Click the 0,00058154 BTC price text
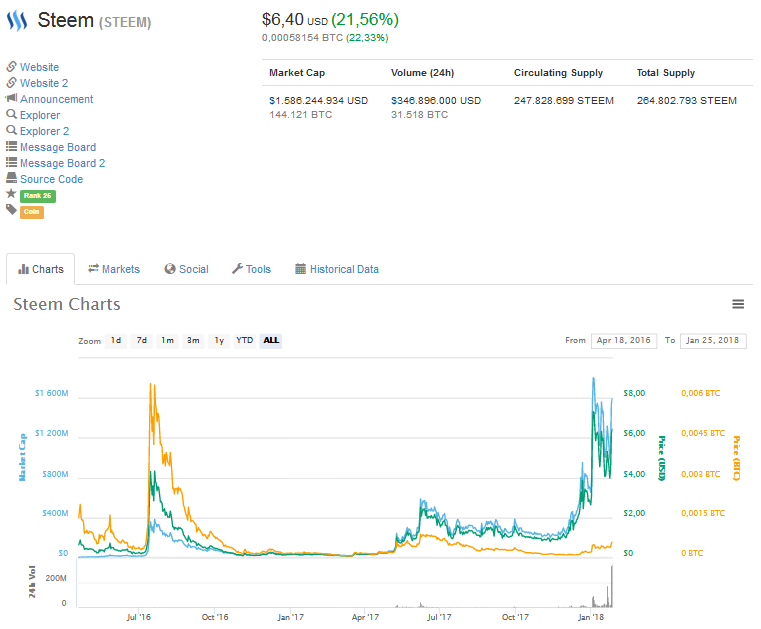The height and width of the screenshot is (629, 761). pyautogui.click(x=302, y=38)
